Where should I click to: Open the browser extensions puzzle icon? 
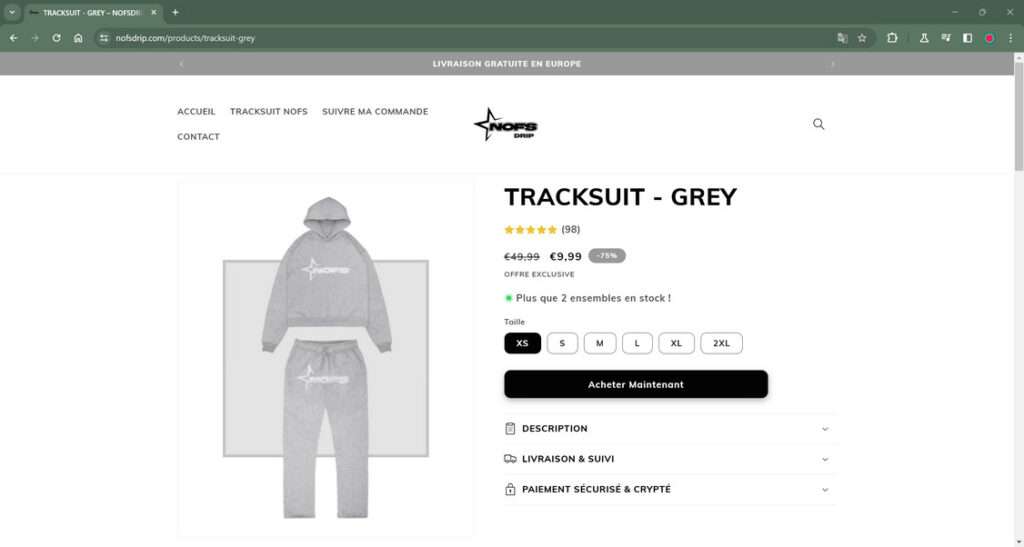click(x=892, y=39)
